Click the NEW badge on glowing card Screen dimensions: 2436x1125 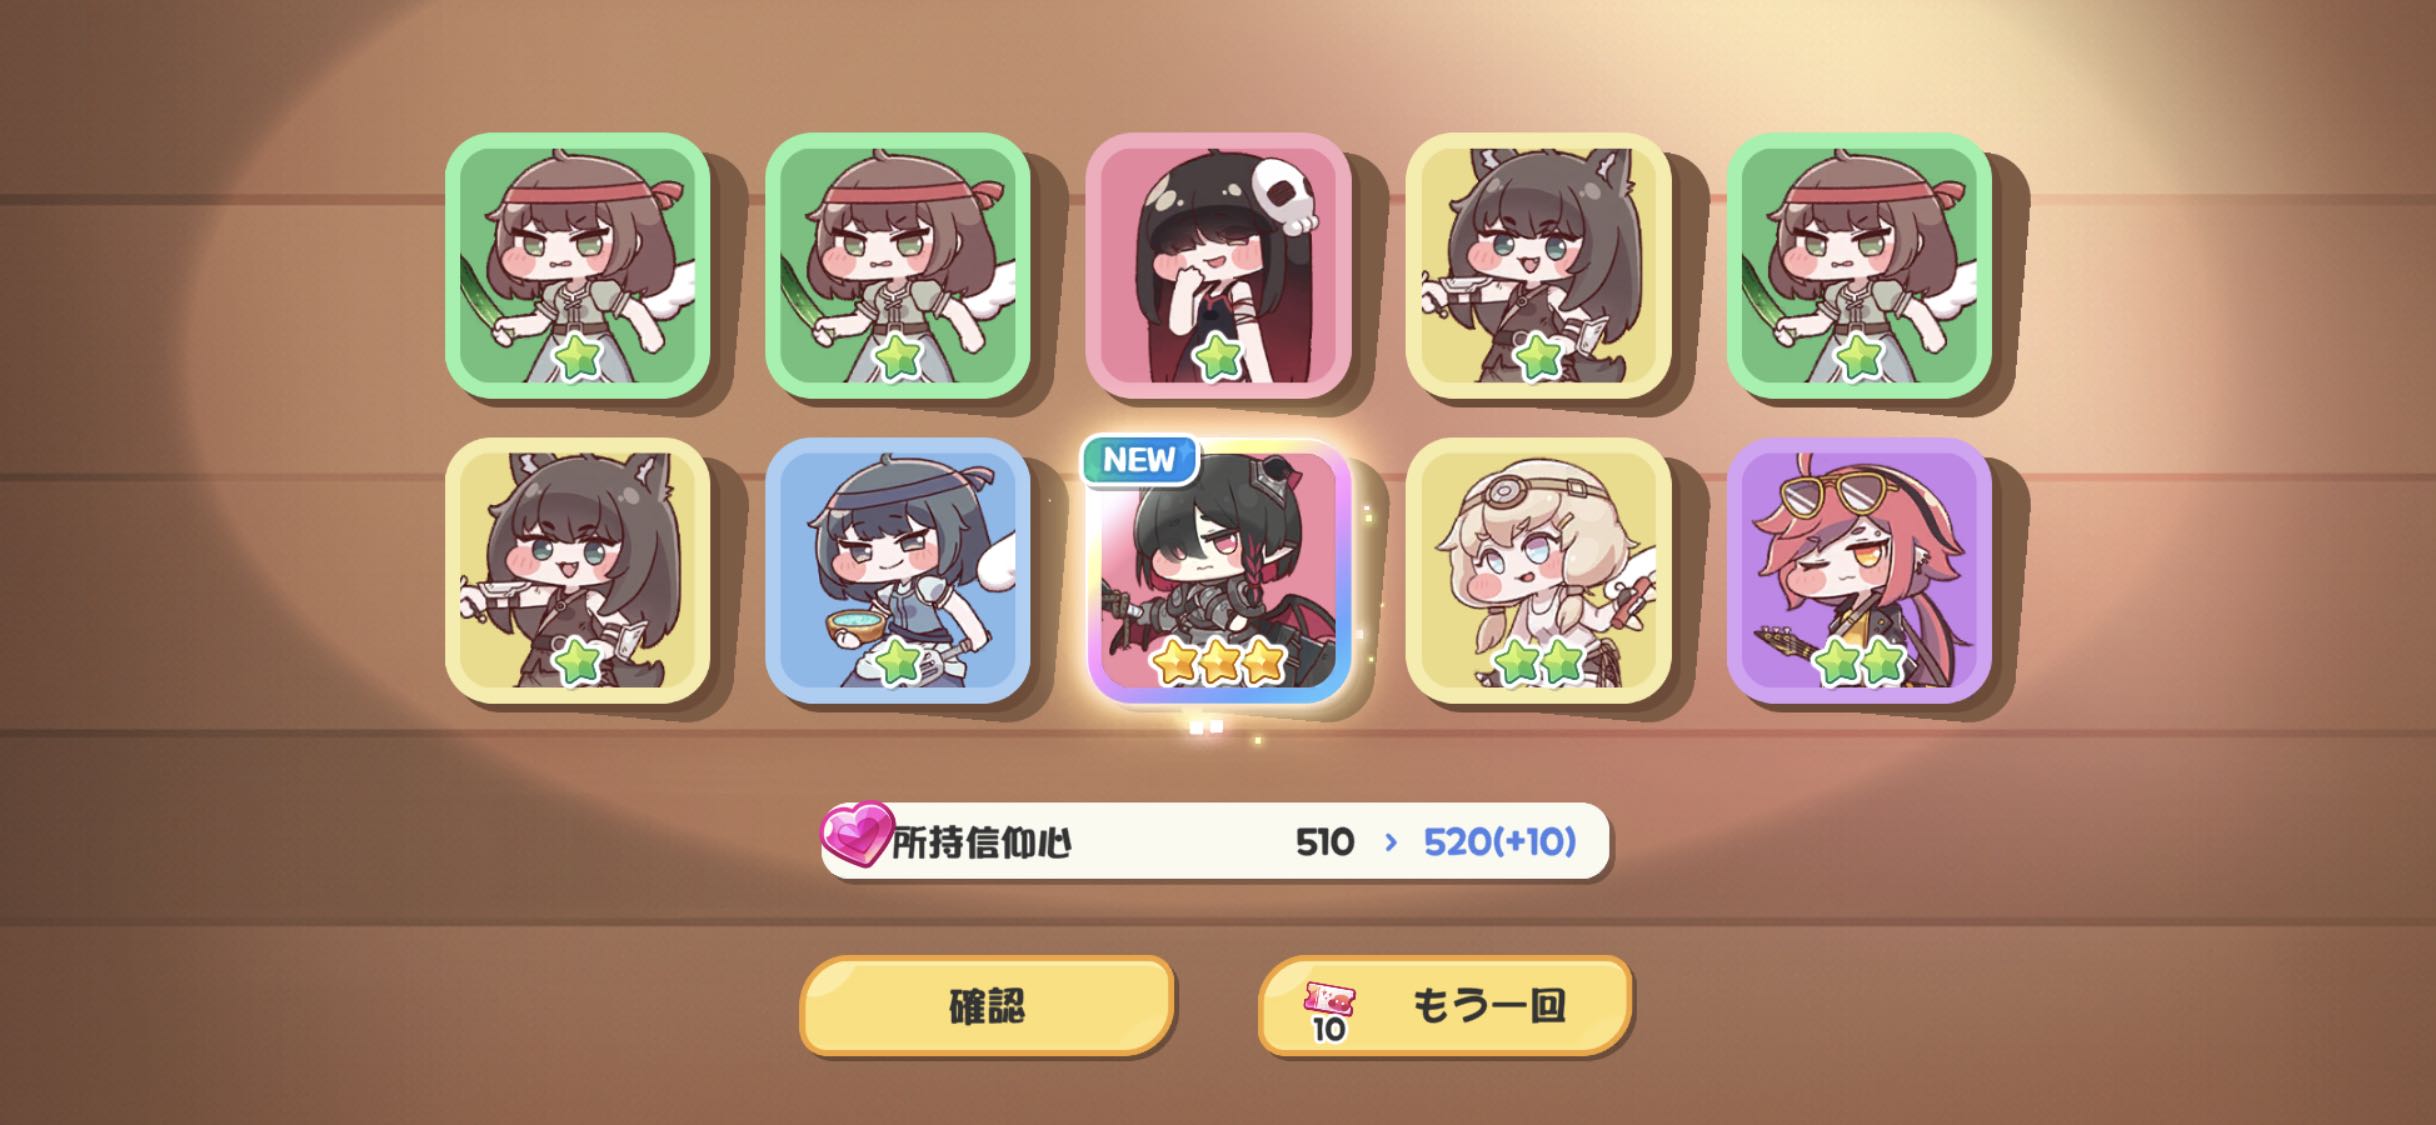click(1139, 460)
